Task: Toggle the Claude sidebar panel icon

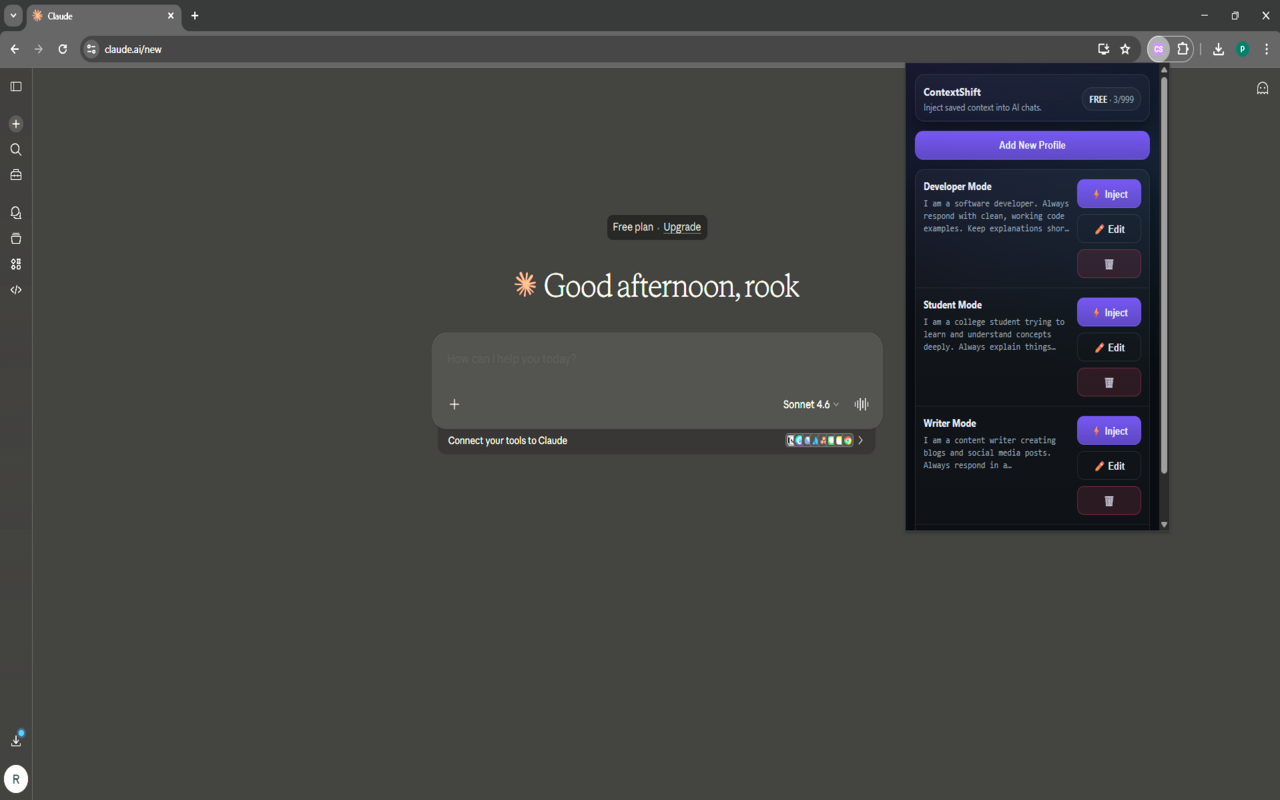Action: pyautogui.click(x=16, y=87)
